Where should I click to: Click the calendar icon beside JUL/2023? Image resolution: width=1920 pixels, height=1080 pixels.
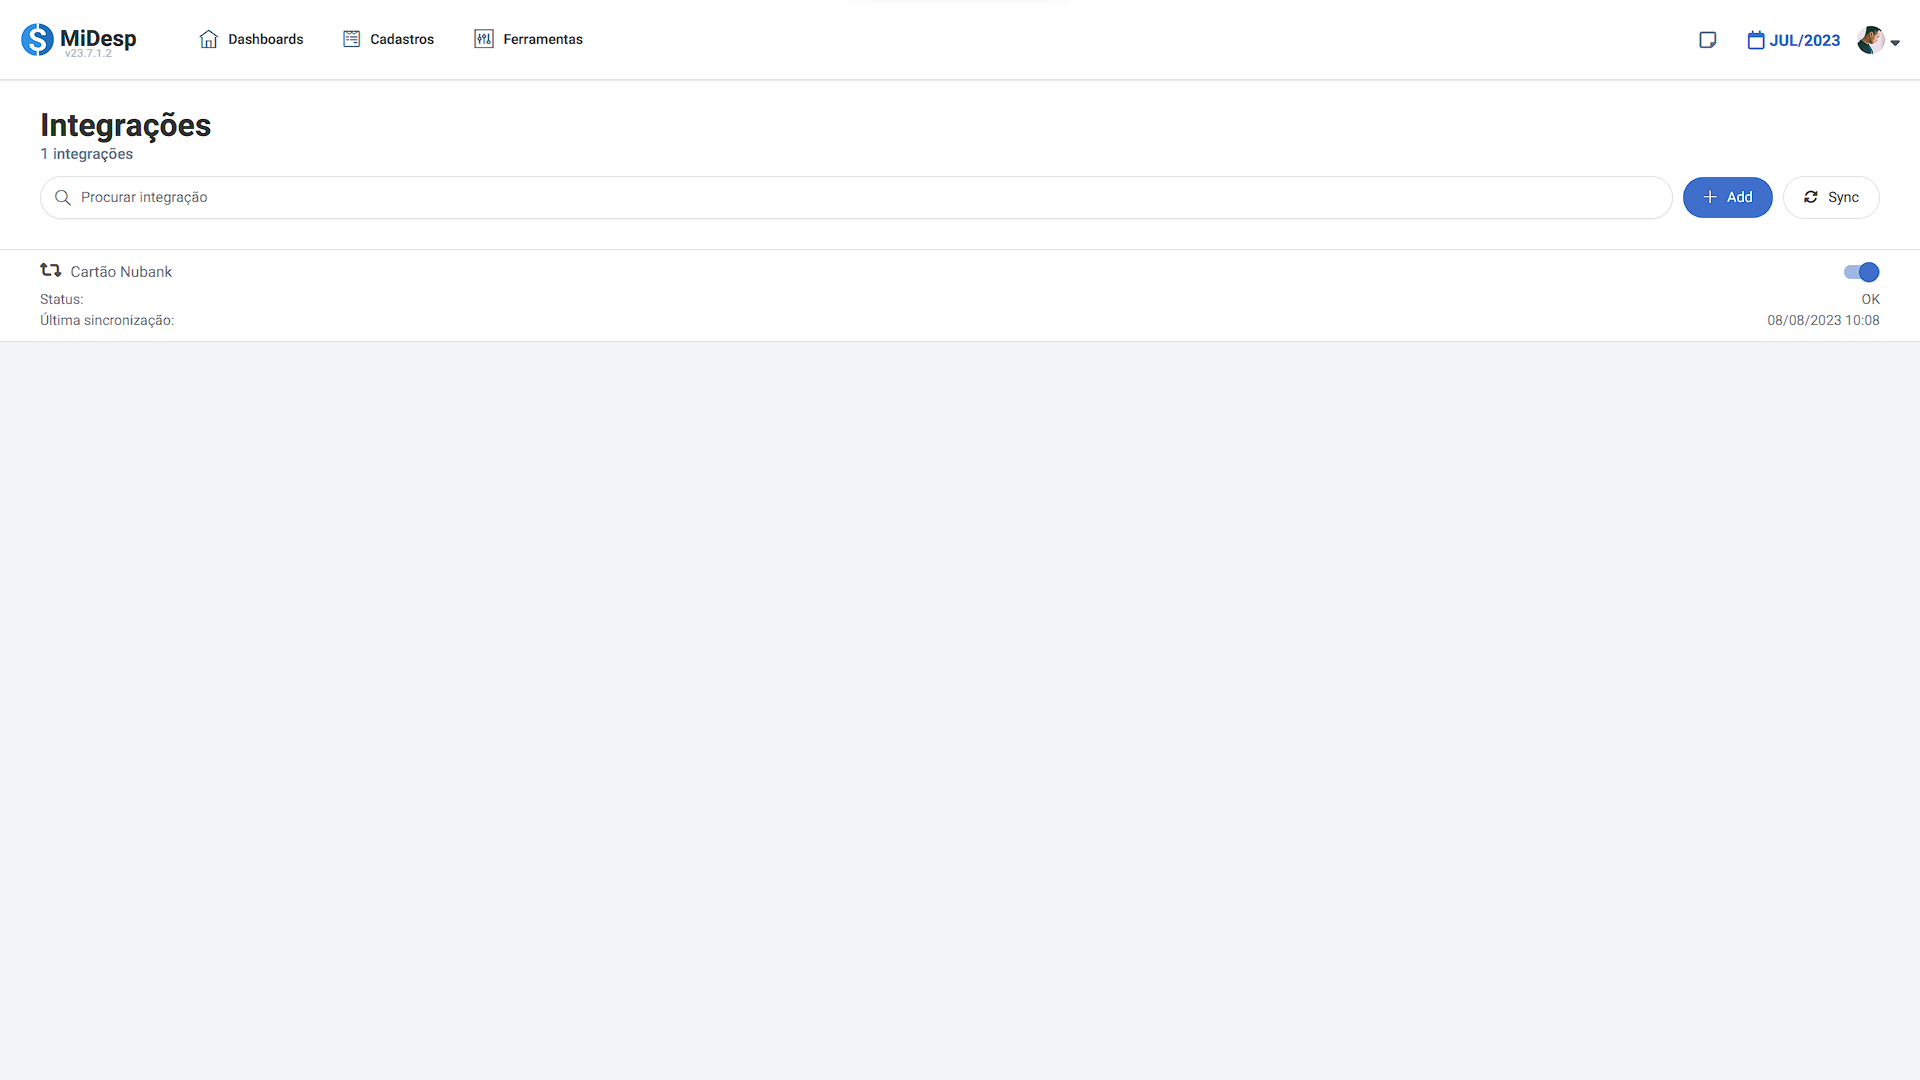click(x=1756, y=40)
